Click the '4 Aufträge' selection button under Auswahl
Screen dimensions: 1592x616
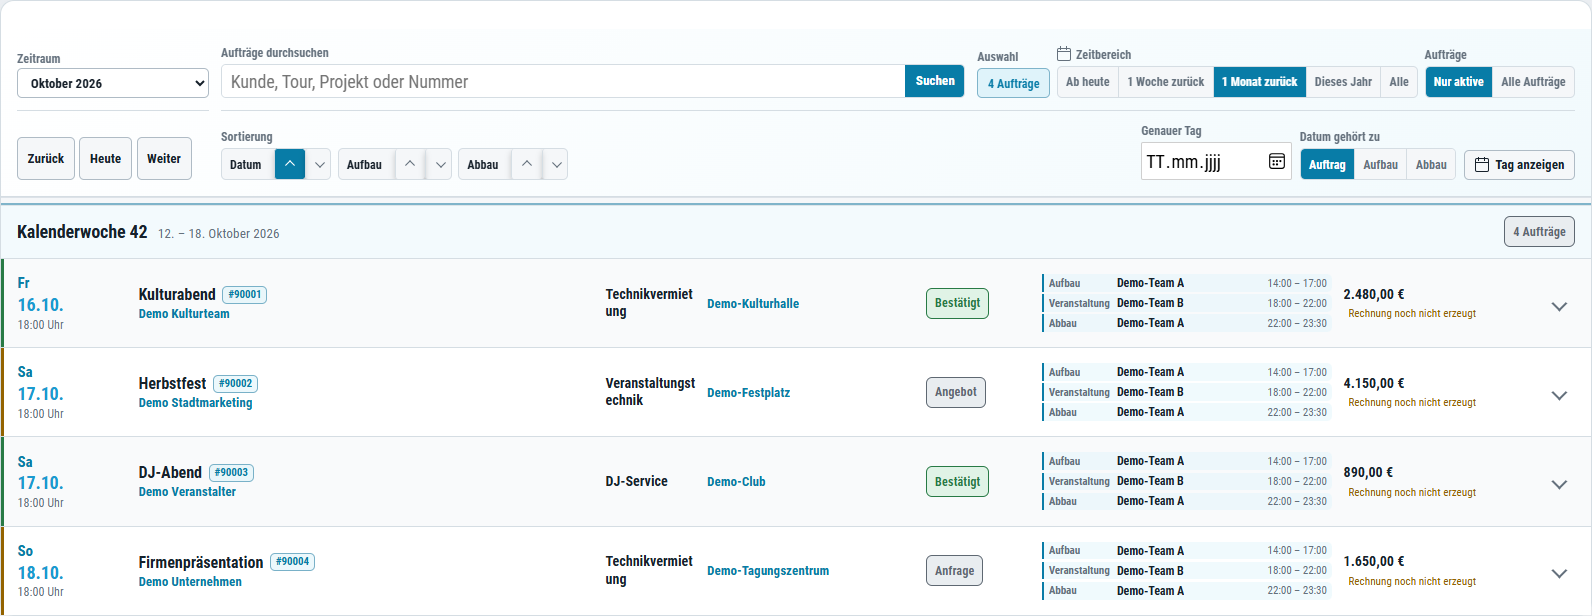pos(1013,84)
